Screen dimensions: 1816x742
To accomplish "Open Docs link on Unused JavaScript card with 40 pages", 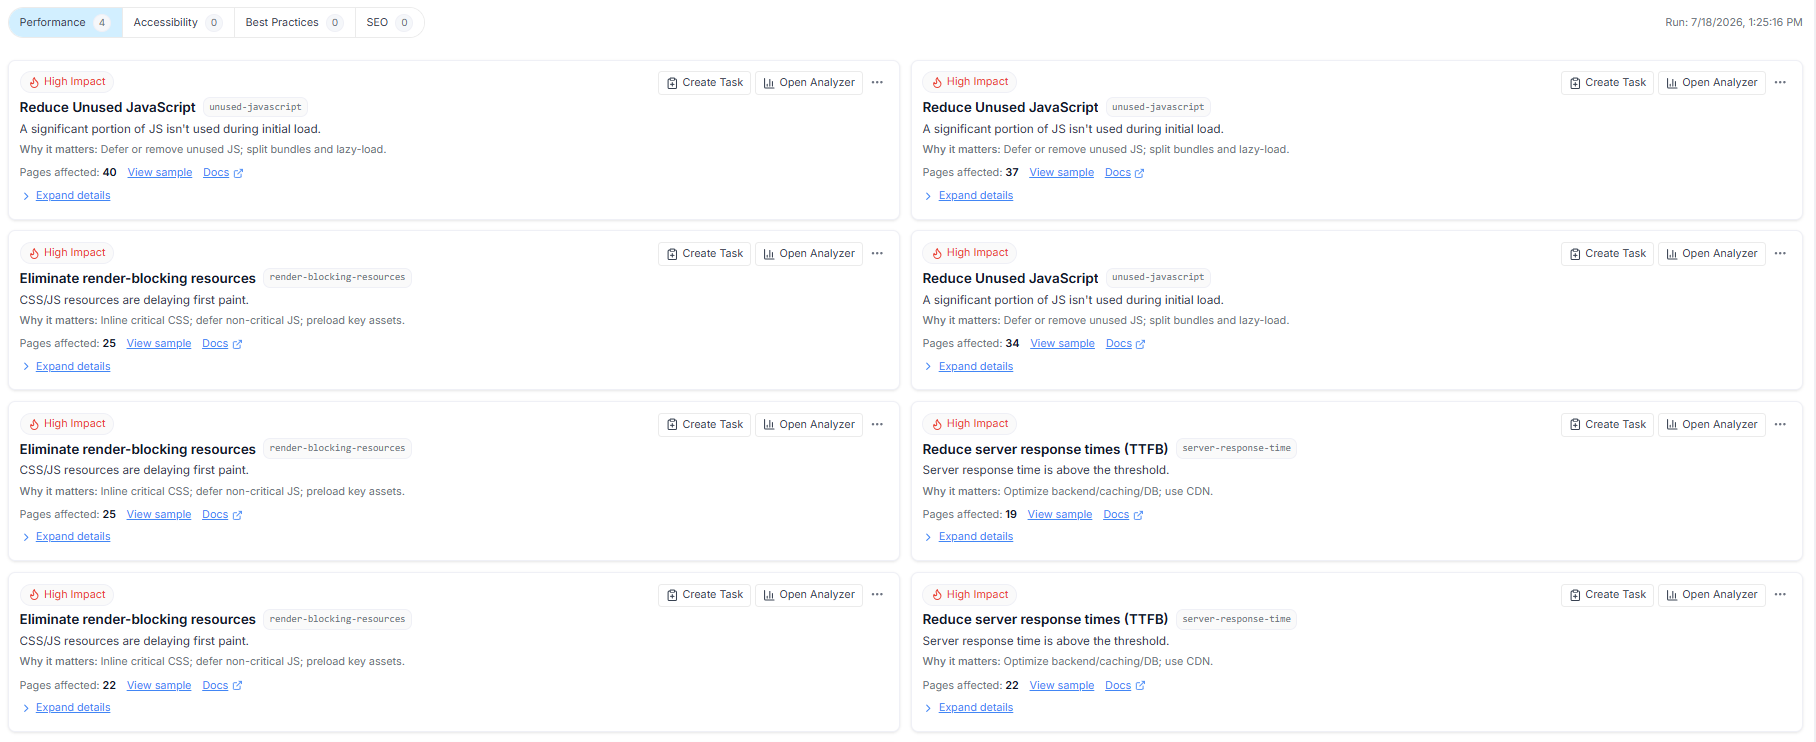I will pyautogui.click(x=223, y=173).
